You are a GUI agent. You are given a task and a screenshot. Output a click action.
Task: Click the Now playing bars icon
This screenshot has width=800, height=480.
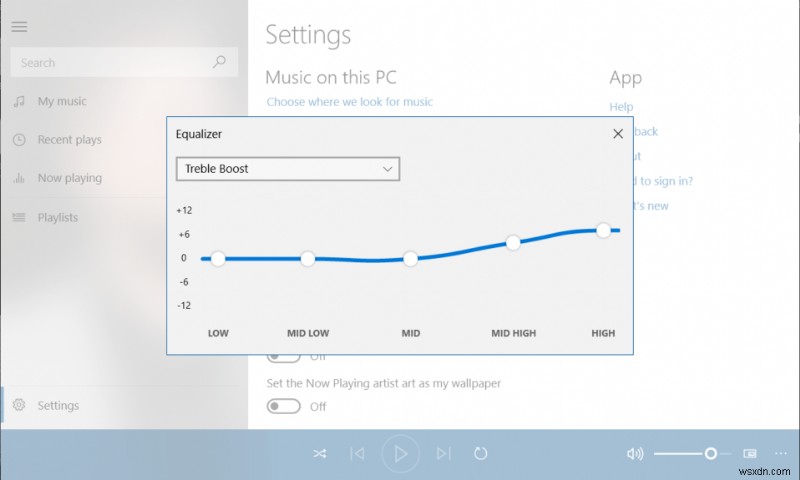pos(19,178)
